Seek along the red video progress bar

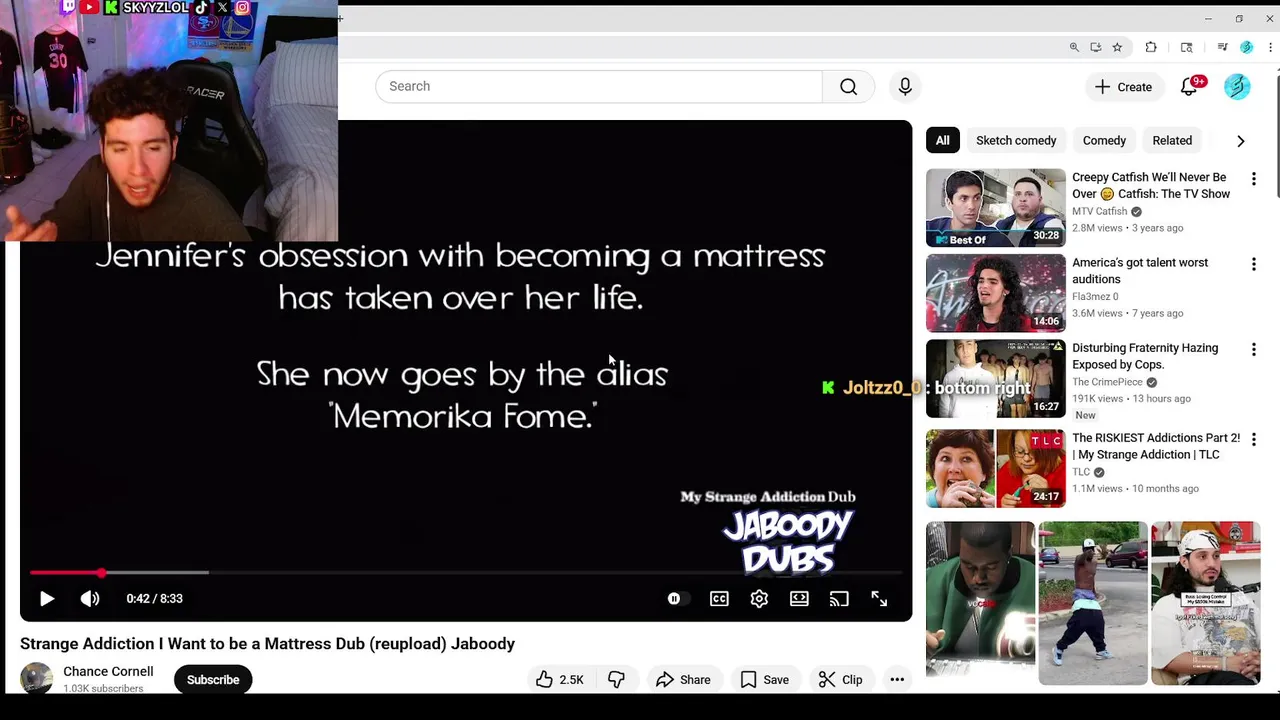point(466,573)
